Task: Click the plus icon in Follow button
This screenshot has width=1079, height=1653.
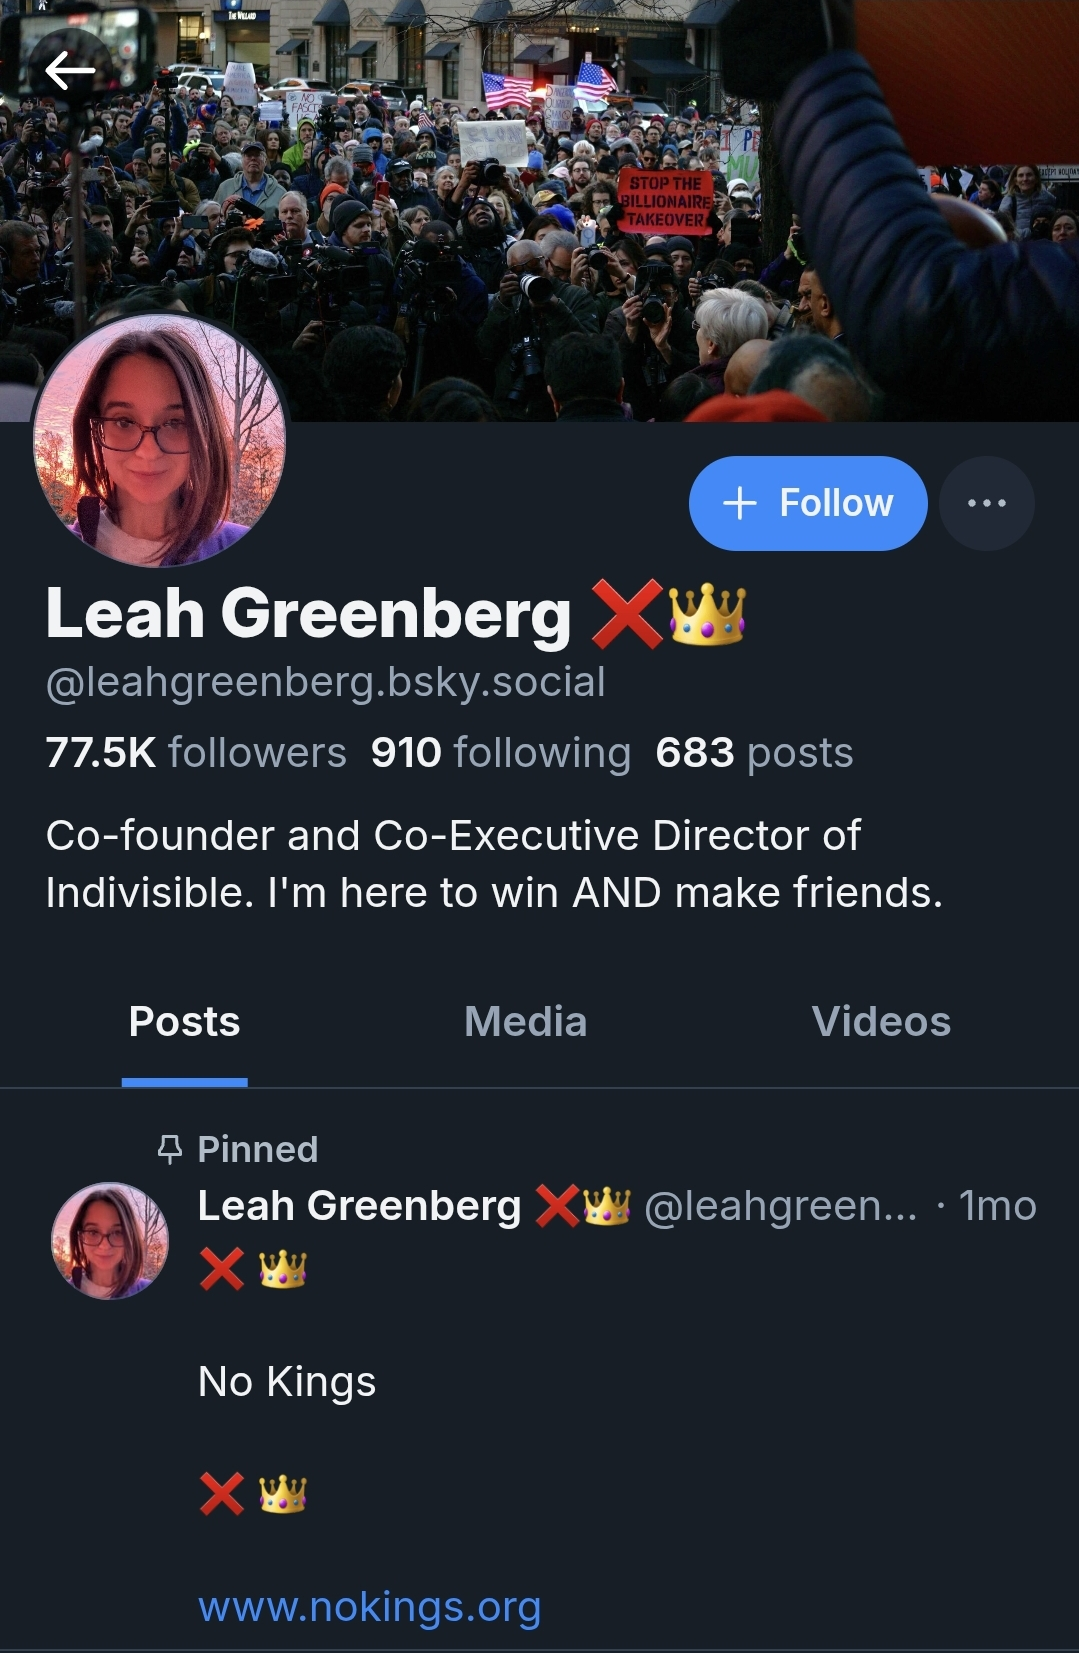Action: pyautogui.click(x=739, y=503)
